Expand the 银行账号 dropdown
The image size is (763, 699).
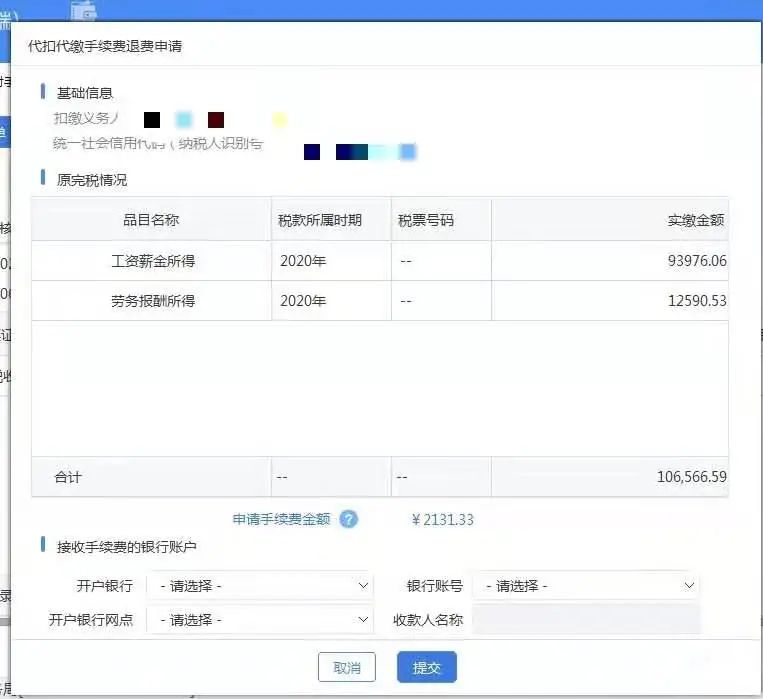(585, 586)
